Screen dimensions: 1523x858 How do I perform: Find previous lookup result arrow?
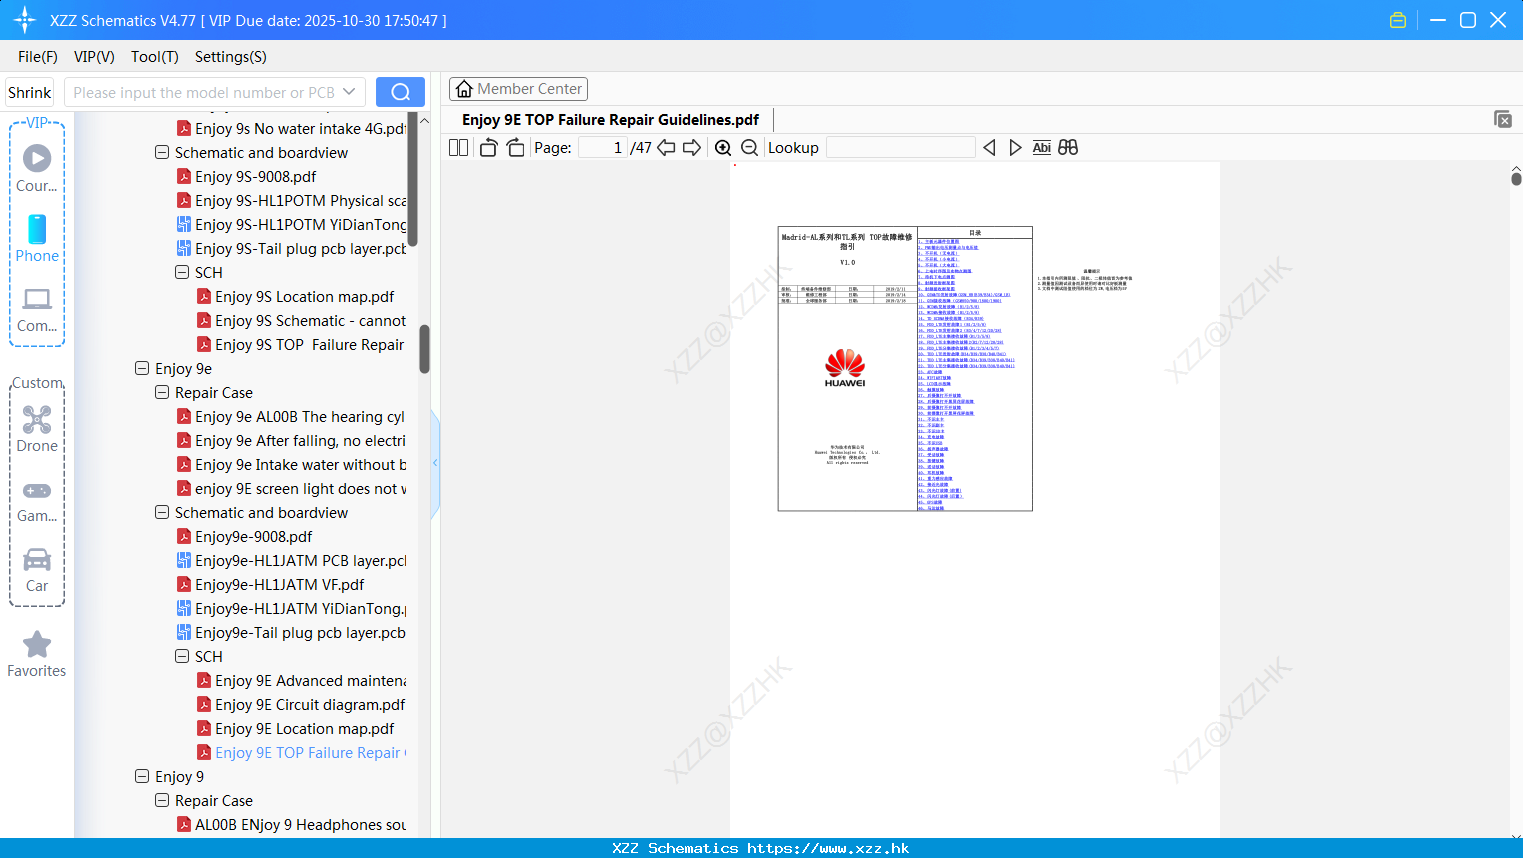(x=989, y=147)
